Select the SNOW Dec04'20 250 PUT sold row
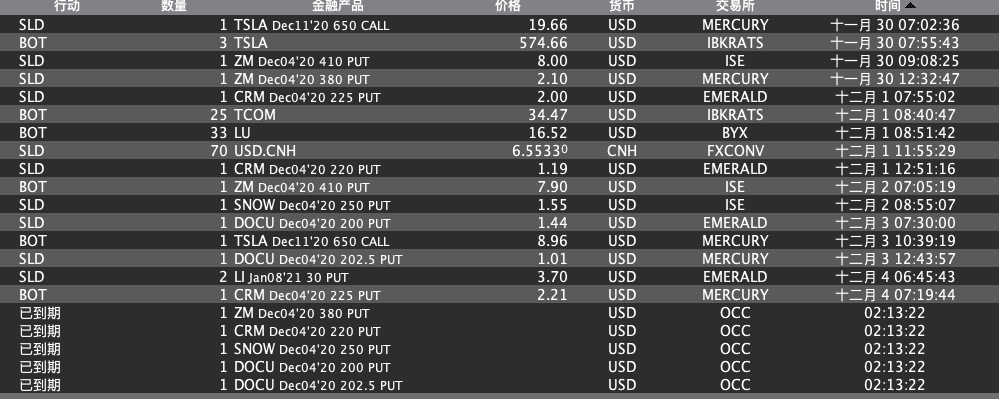Screen dimensions: 999x399 (x=500, y=205)
